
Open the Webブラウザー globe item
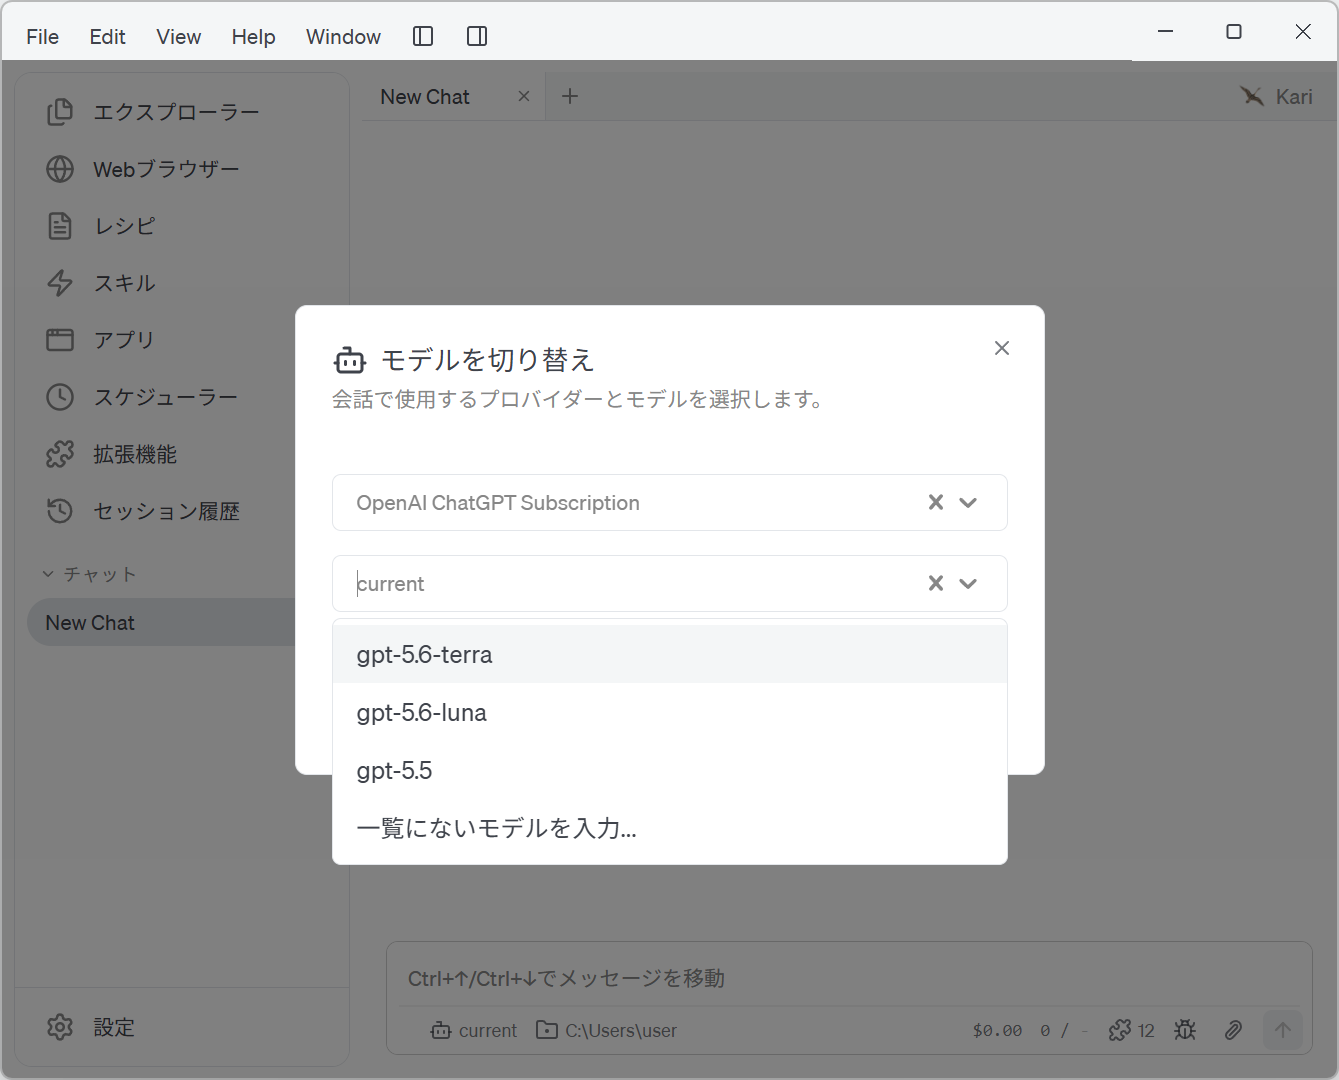pos(182,169)
